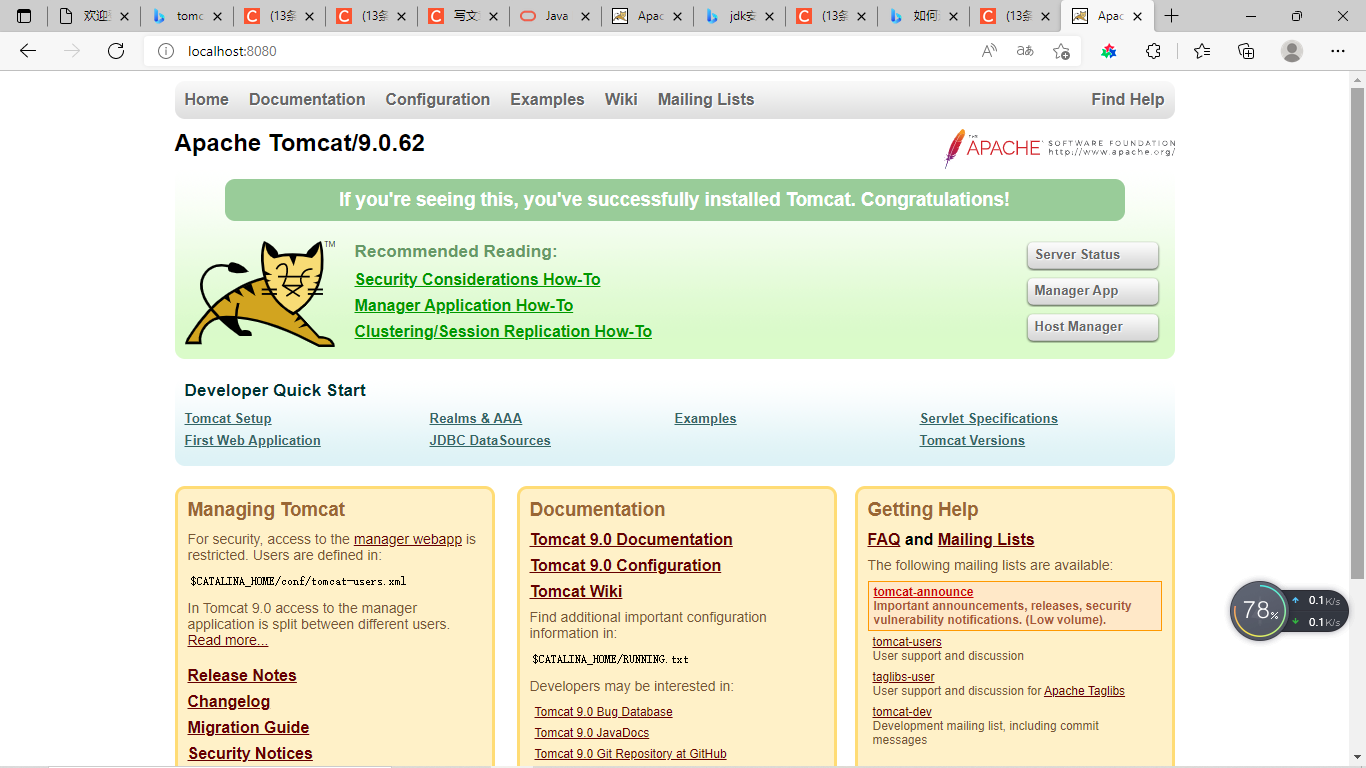
Task: Open the Collections icon
Action: pos(1246,51)
